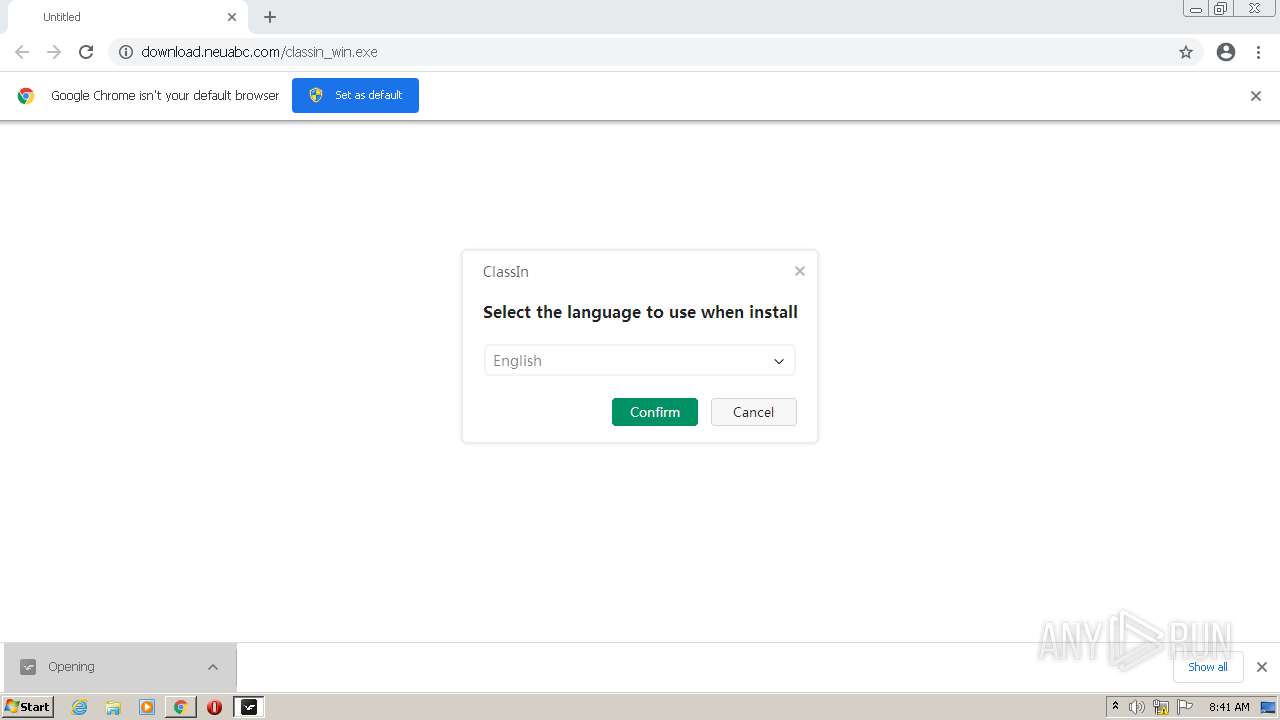View site information icon in address bar
This screenshot has height=720, width=1280.
pyautogui.click(x=126, y=52)
